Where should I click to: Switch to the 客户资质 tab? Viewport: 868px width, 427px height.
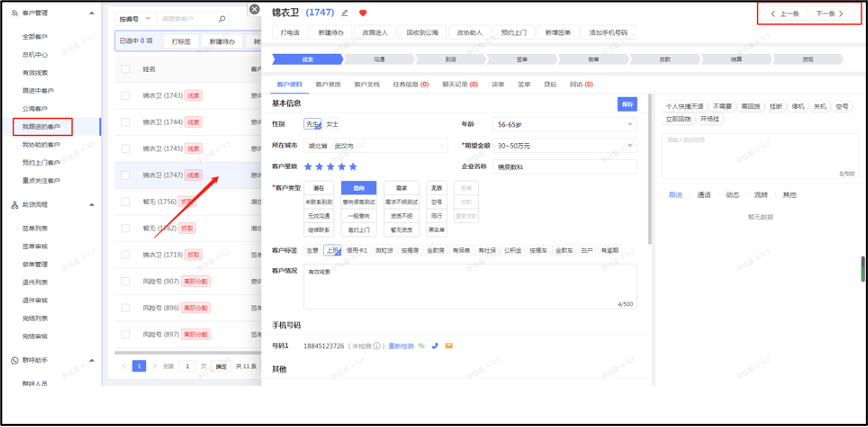coord(328,85)
